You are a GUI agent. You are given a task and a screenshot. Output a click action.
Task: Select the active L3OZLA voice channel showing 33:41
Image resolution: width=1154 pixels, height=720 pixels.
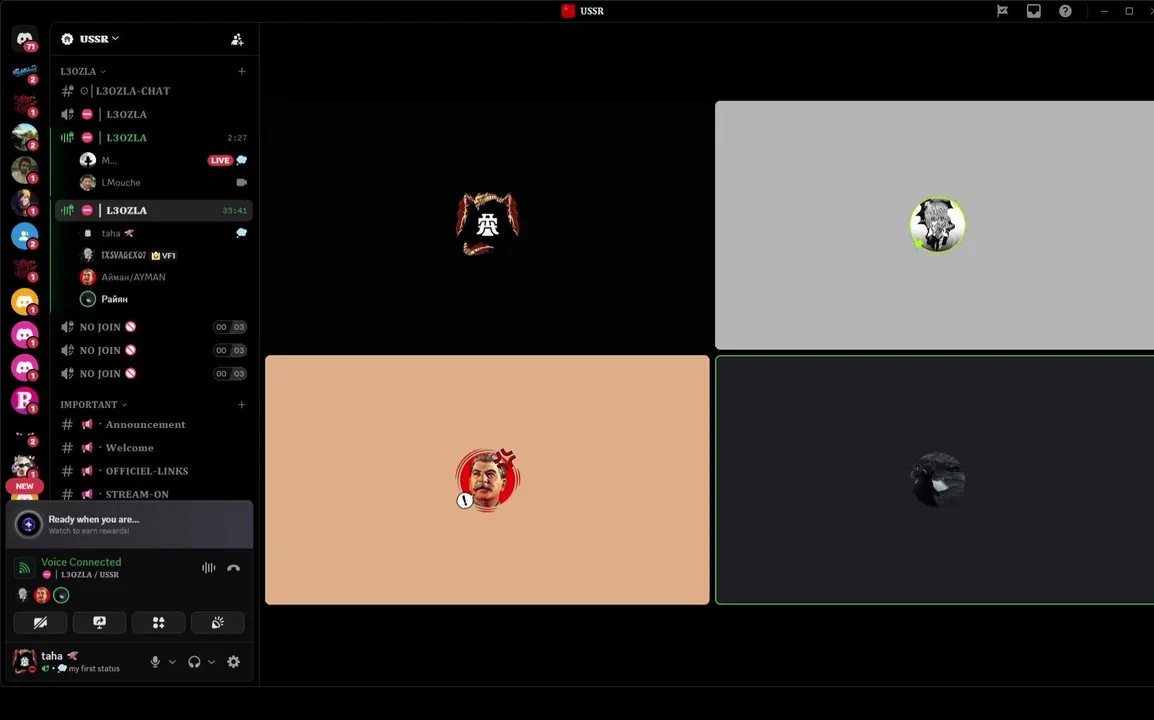pos(154,211)
